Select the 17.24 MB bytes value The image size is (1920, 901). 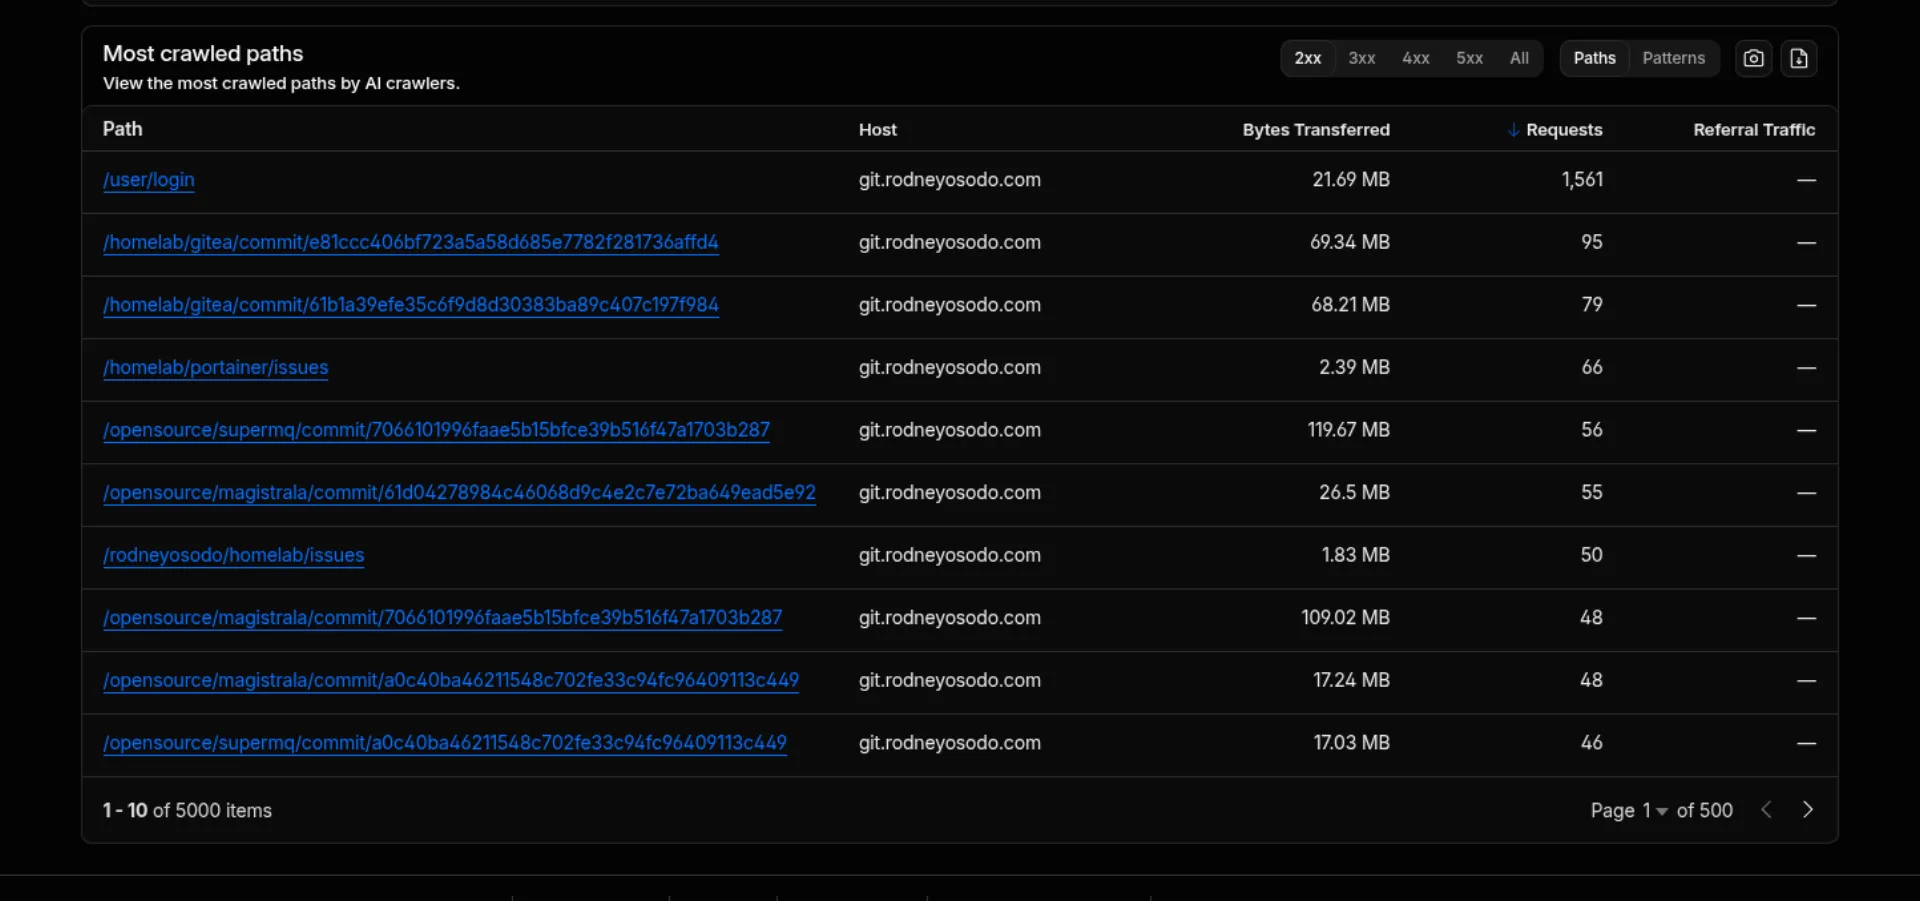point(1352,680)
